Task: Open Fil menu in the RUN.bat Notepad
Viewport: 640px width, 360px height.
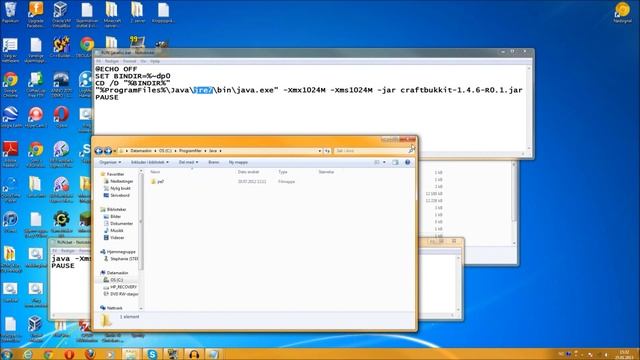Action: click(55, 251)
